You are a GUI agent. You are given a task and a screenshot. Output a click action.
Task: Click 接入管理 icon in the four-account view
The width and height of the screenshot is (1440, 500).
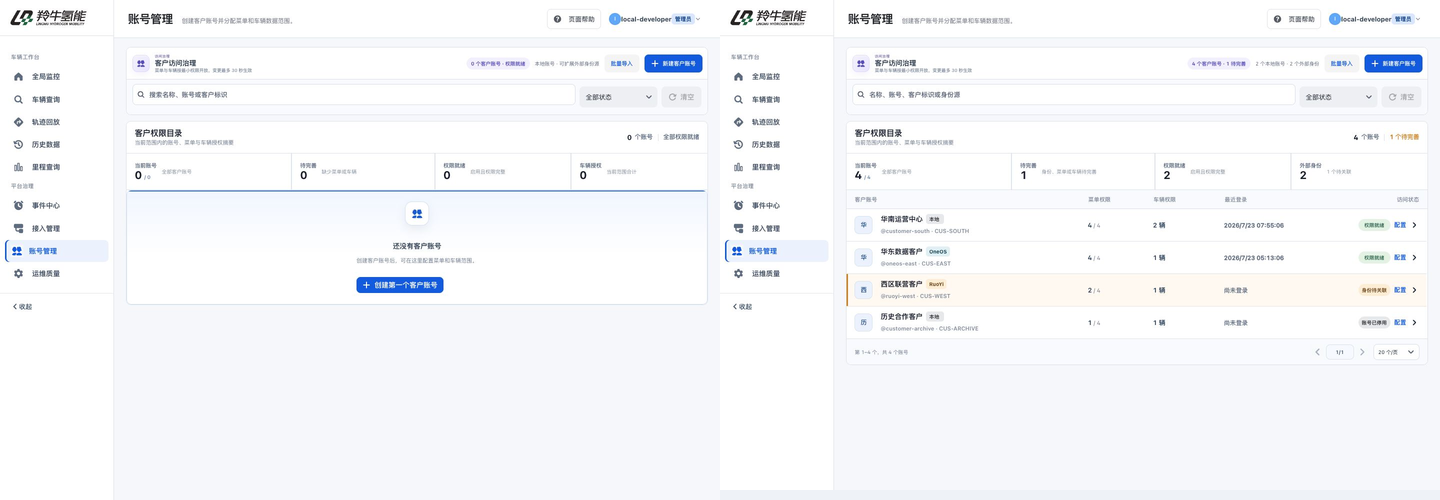click(738, 228)
